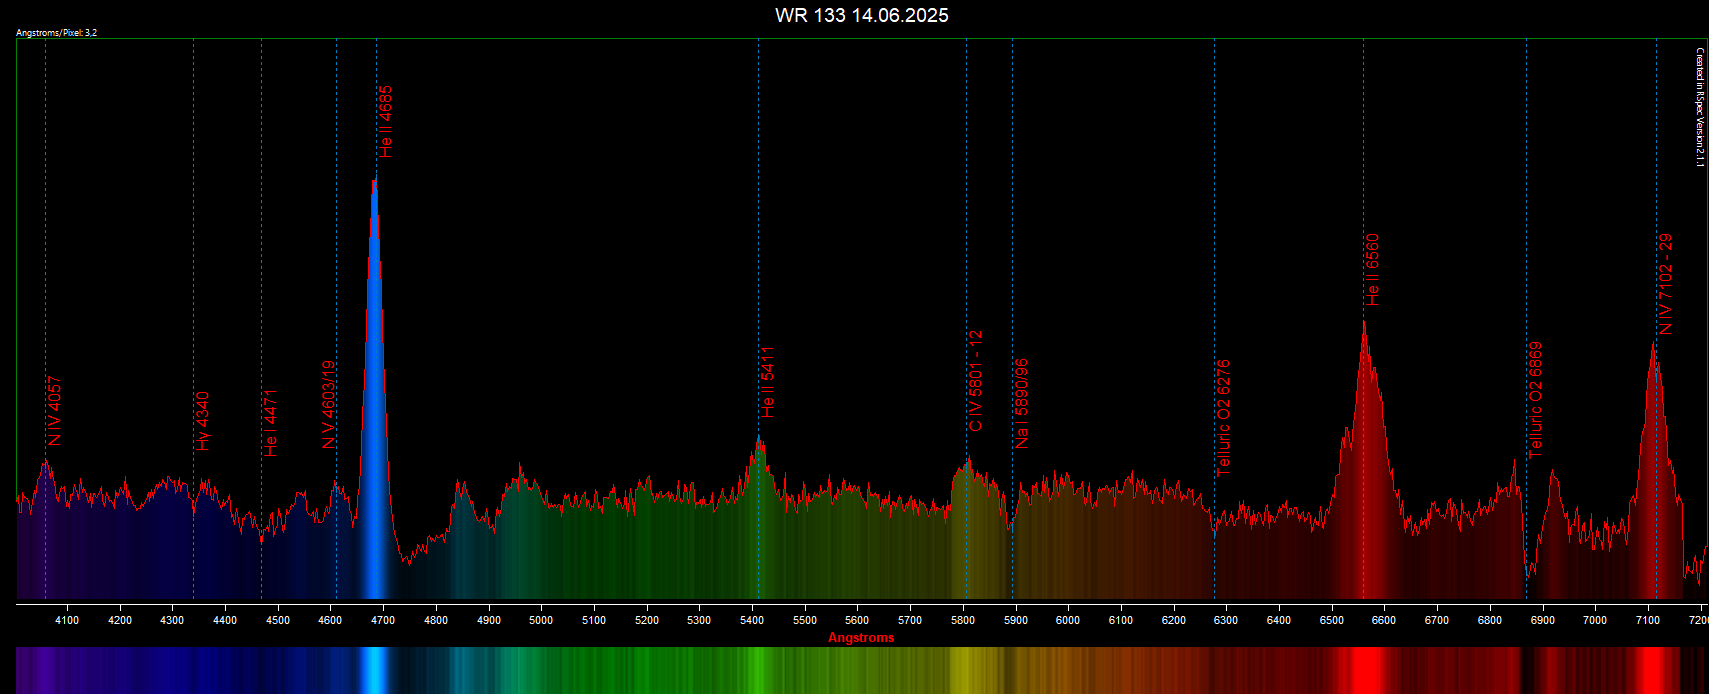This screenshot has height=694, width=1709.
Task: Click the C IV 5801-12 line label
Action: (x=976, y=381)
